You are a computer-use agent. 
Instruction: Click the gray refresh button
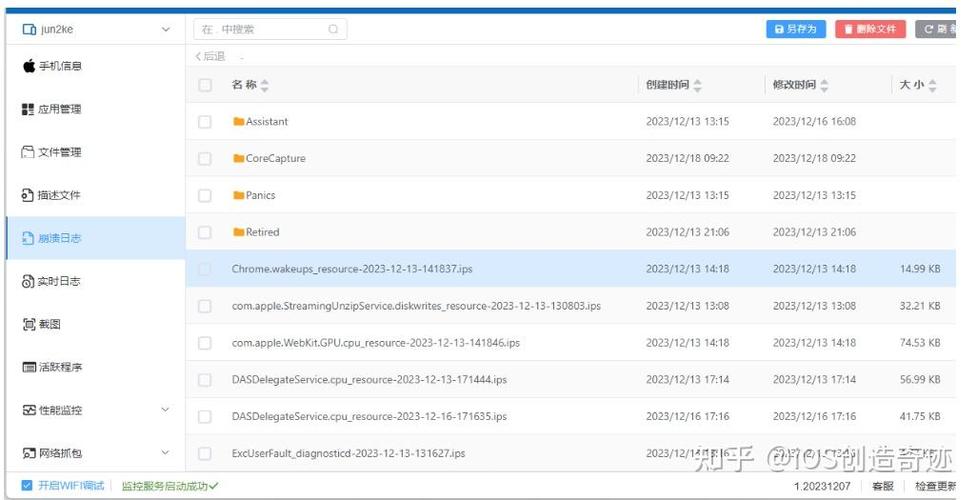tap(936, 29)
